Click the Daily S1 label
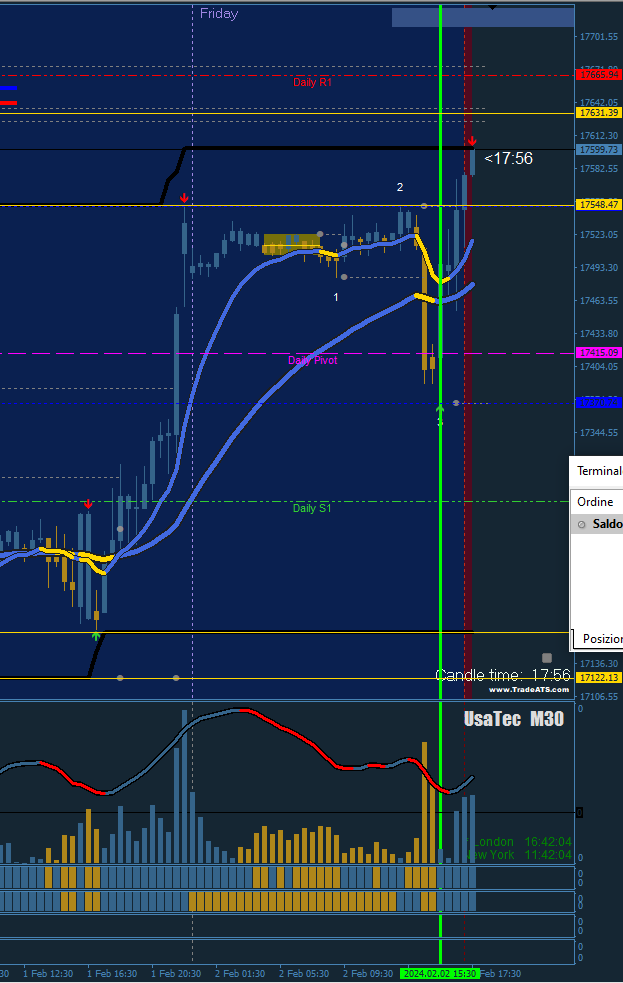The image size is (623, 983). 312,508
